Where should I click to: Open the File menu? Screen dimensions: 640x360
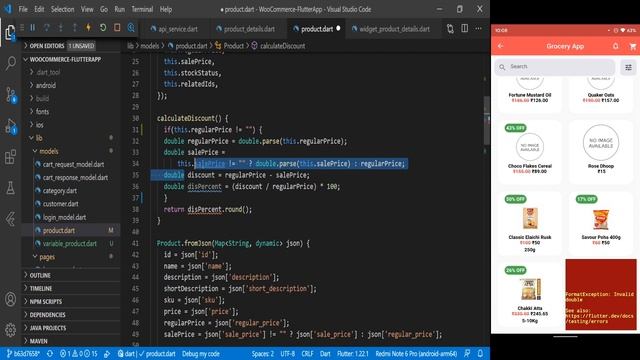click(23, 9)
